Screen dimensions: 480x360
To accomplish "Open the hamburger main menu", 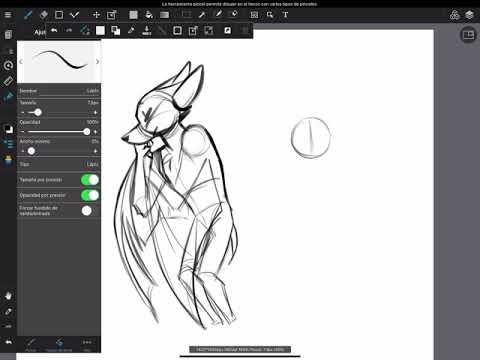I will (8, 15).
